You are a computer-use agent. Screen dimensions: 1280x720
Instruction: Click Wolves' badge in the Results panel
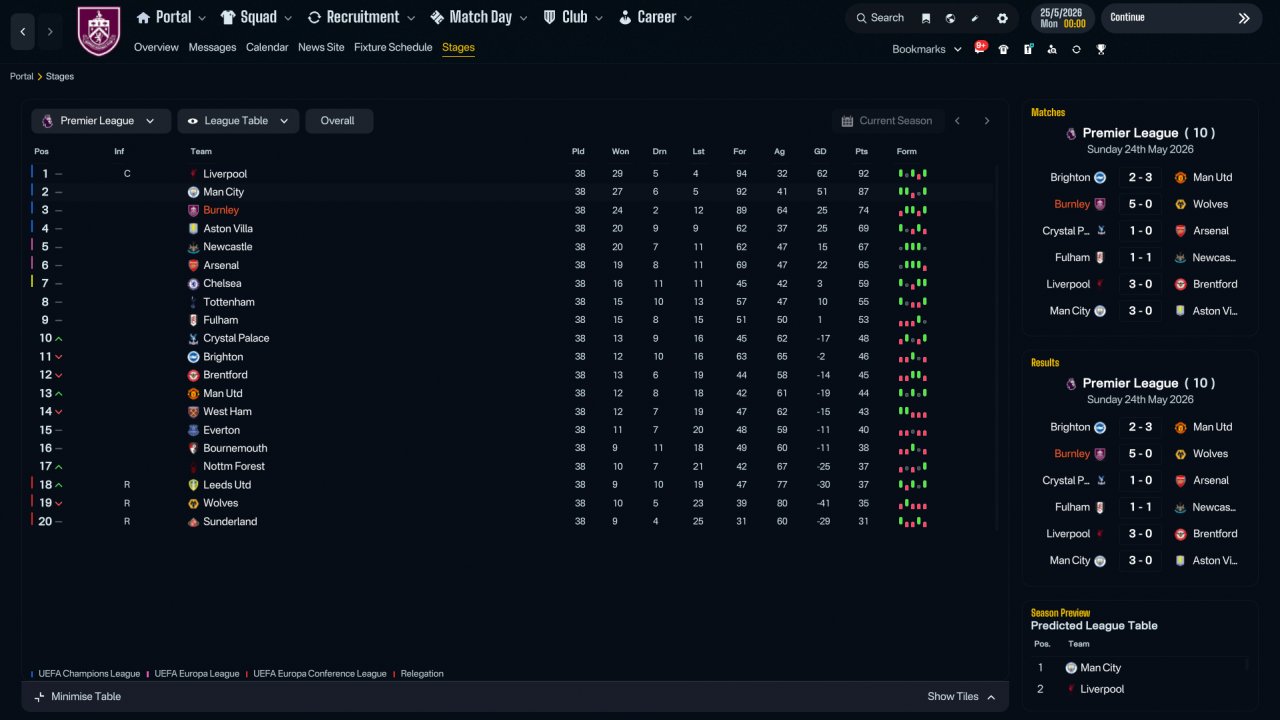pyautogui.click(x=1181, y=454)
